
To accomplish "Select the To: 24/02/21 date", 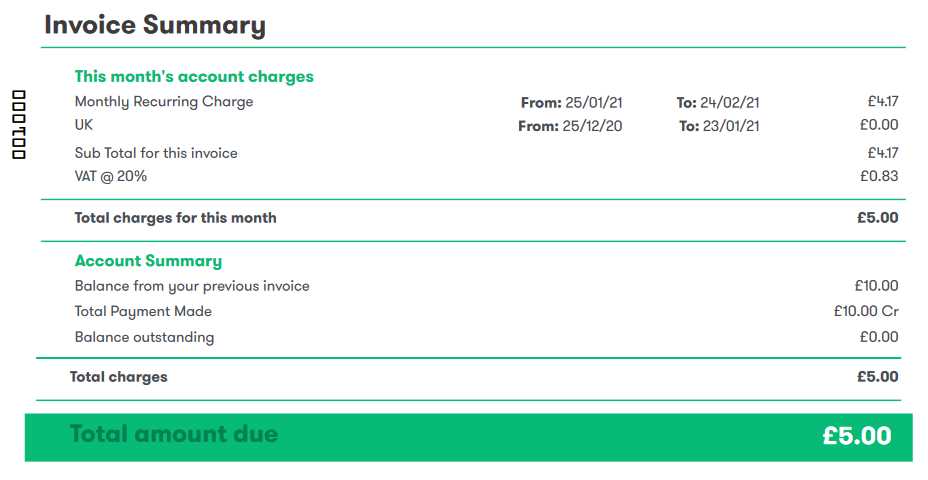I will click(x=718, y=102).
